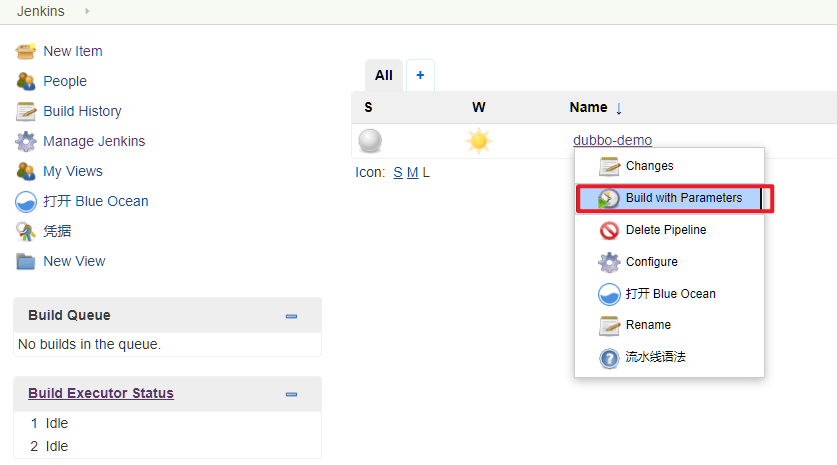Click the credentials keys icon
Image resolution: width=837 pixels, height=465 pixels.
(26, 231)
